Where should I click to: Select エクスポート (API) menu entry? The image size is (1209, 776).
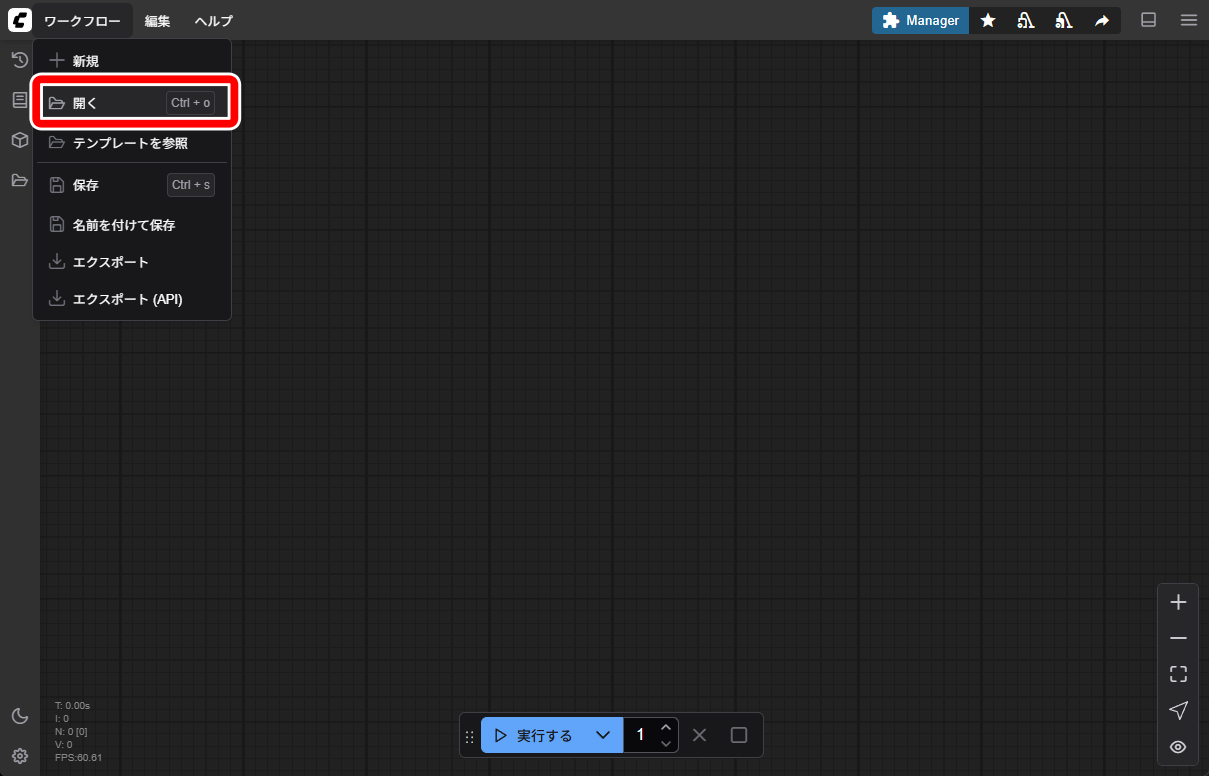(x=132, y=299)
